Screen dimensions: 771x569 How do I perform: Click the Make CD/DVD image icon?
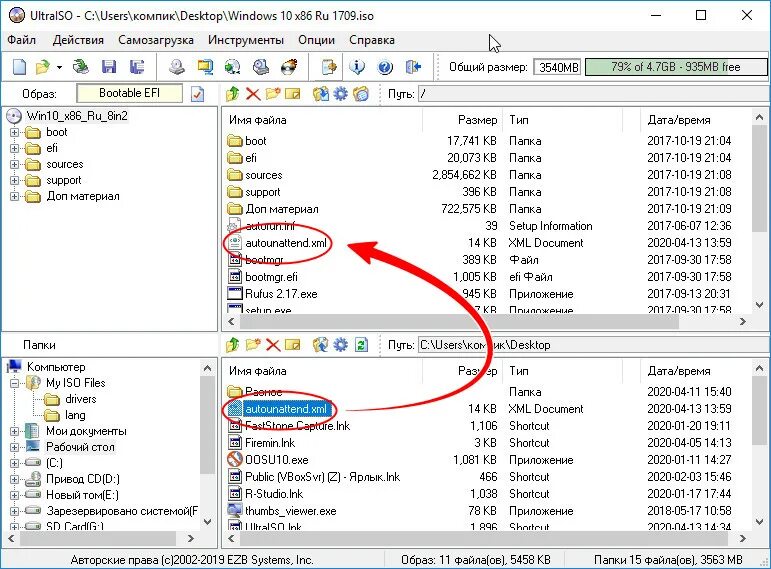(177, 67)
